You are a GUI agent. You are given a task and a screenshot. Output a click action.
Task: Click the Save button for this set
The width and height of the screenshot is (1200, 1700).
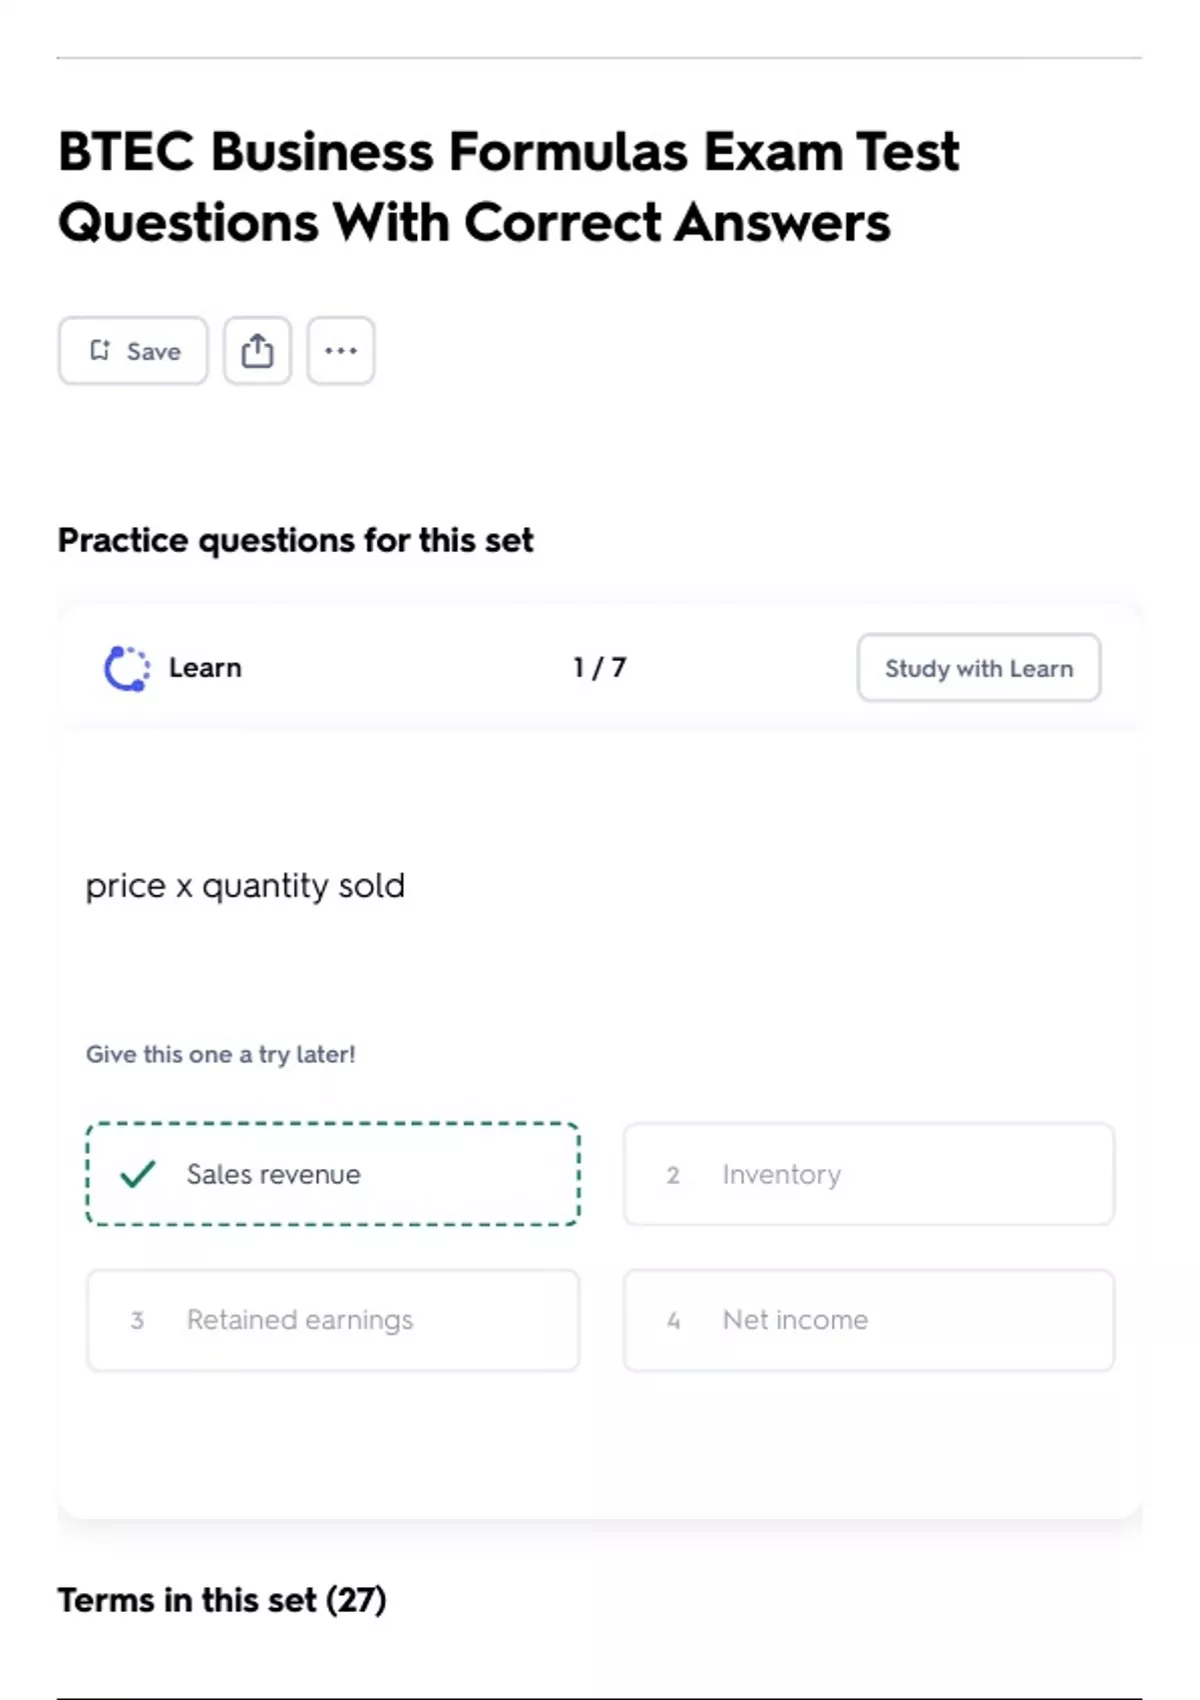[x=133, y=351]
